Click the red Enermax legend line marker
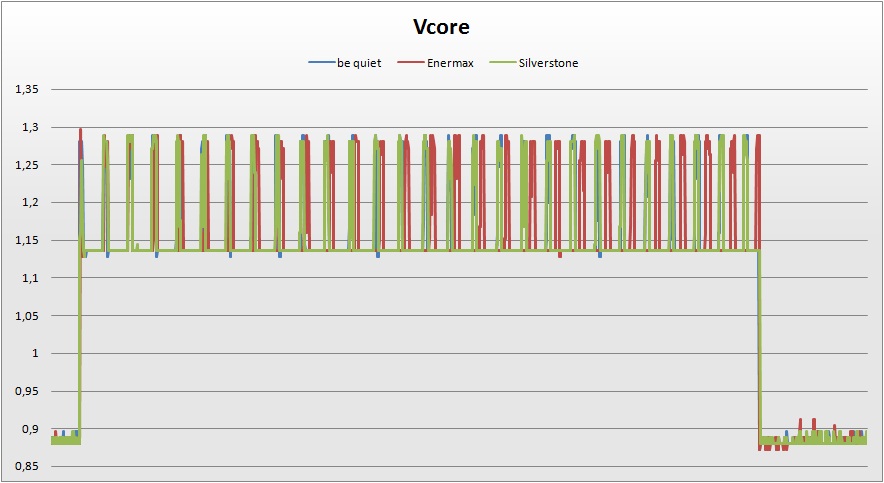The width and height of the screenshot is (884, 483). (411, 63)
